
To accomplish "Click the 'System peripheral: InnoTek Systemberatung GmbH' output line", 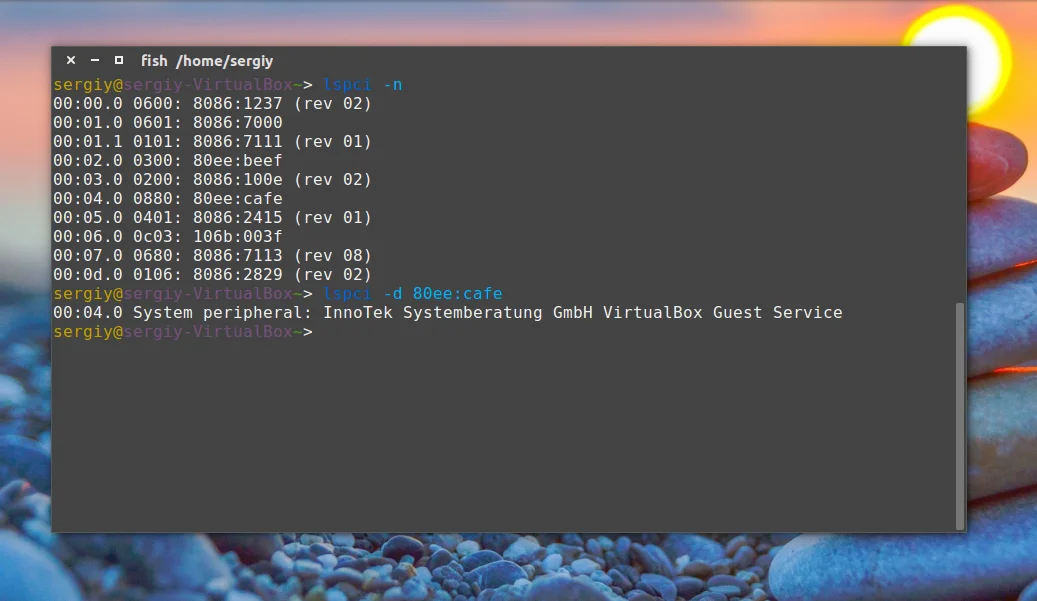I will click(x=448, y=313).
